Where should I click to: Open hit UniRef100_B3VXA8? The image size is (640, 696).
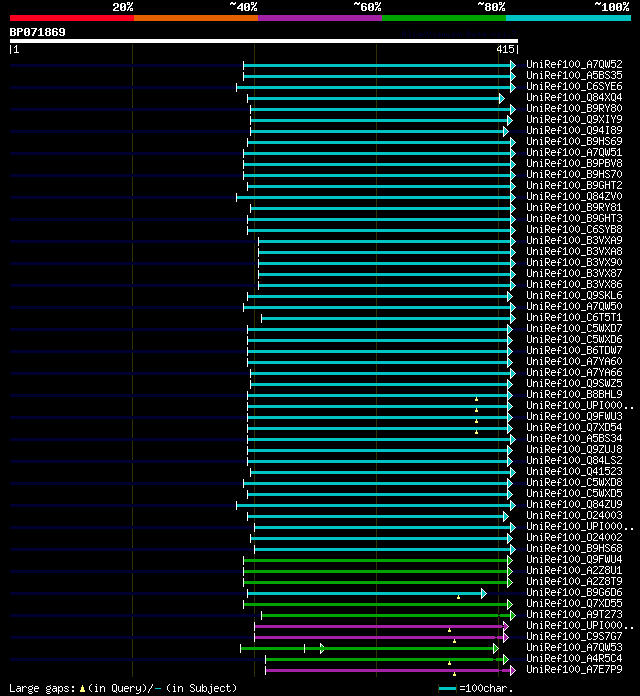[x=574, y=252]
